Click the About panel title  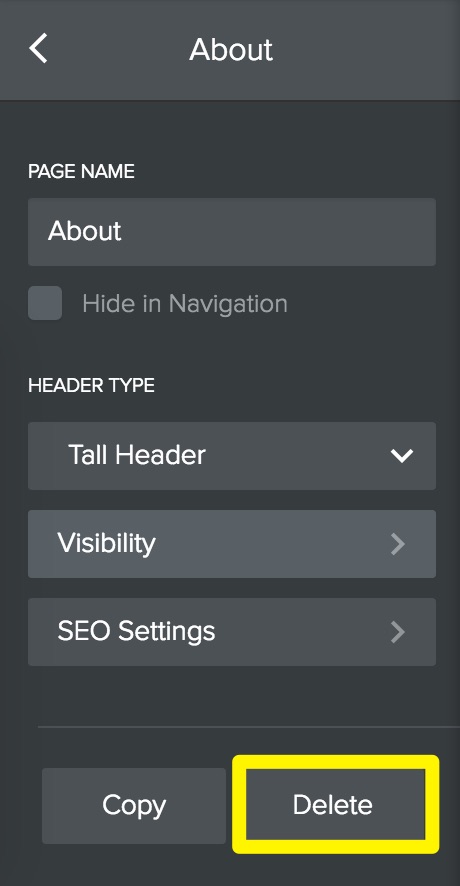231,50
